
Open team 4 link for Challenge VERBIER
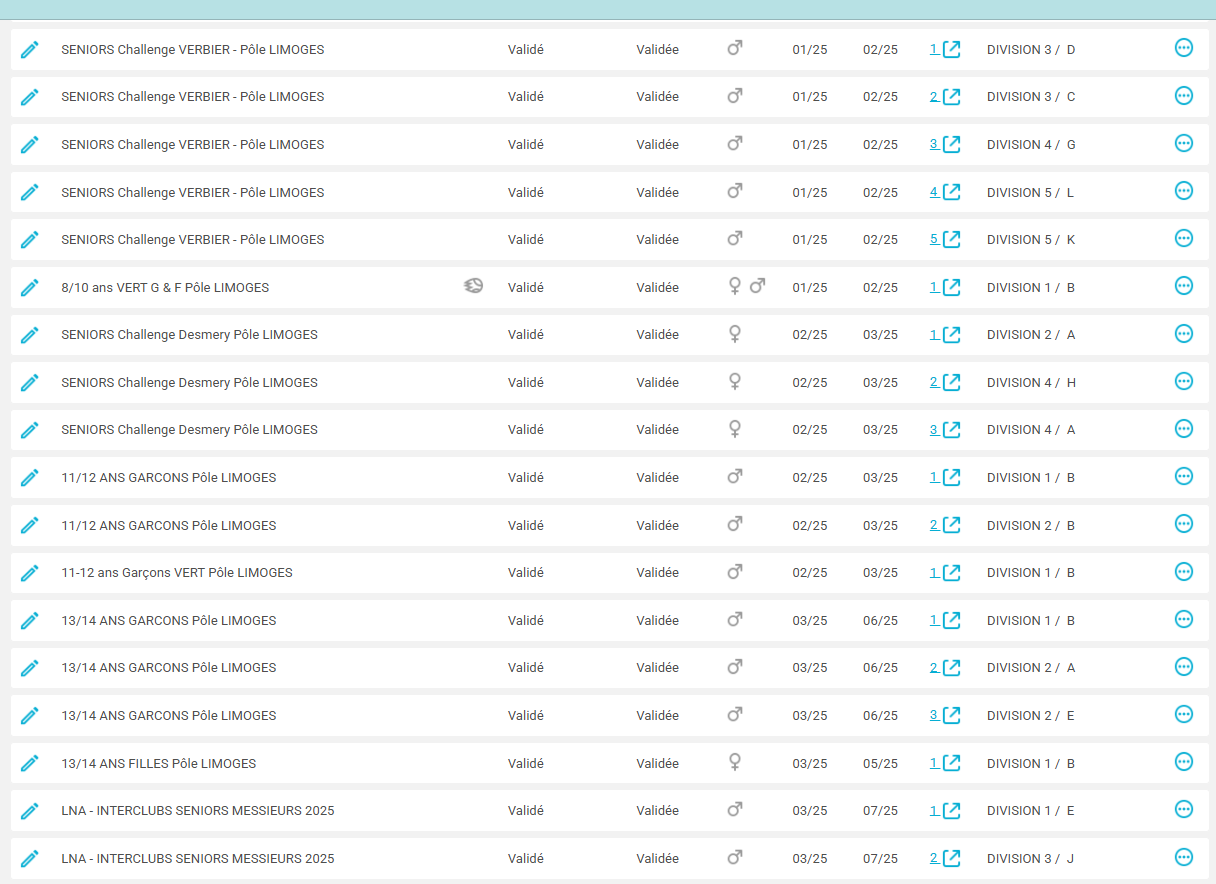click(944, 192)
